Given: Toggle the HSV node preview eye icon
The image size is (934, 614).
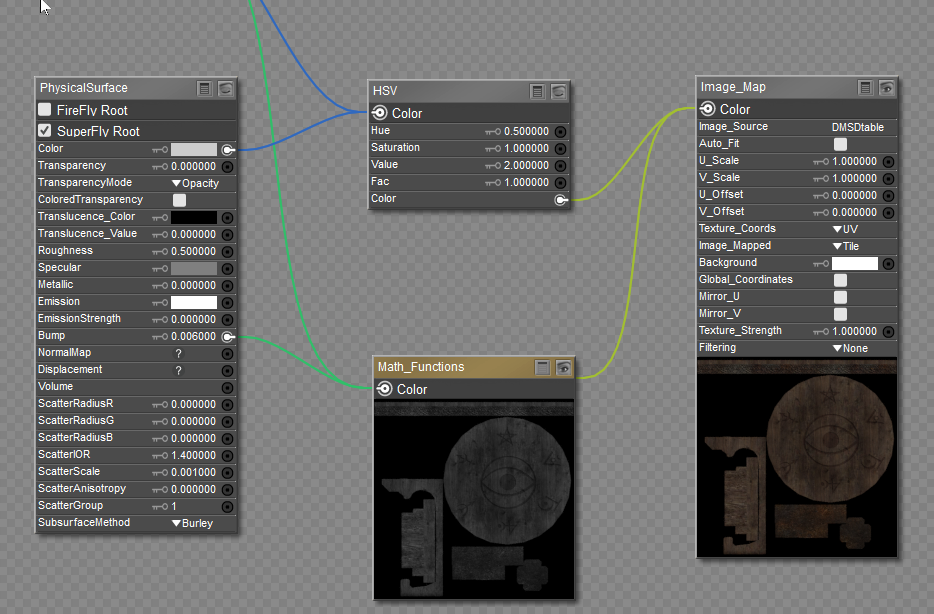Looking at the screenshot, I should (559, 91).
